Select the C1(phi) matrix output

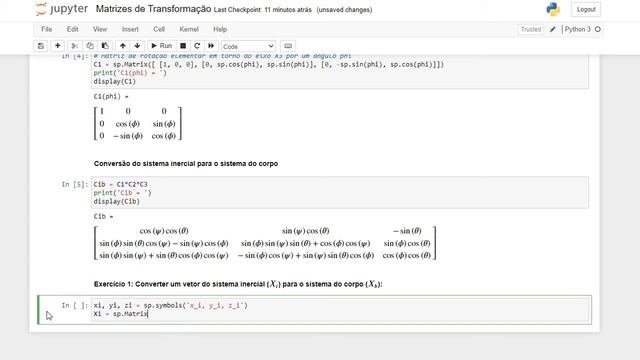pyautogui.click(x=138, y=123)
